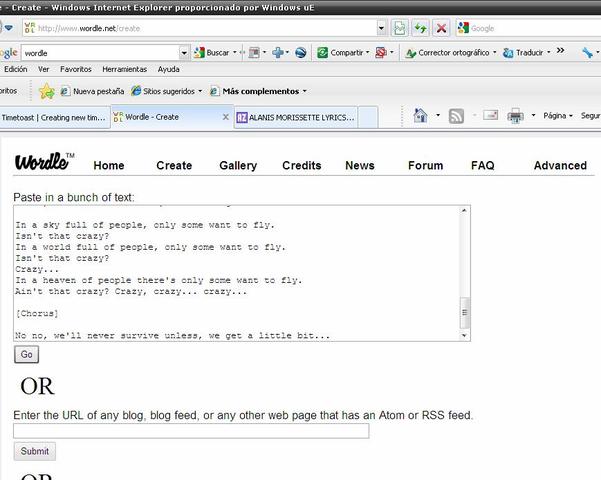Click the Google toolbar search field containing wordle

coord(100,53)
